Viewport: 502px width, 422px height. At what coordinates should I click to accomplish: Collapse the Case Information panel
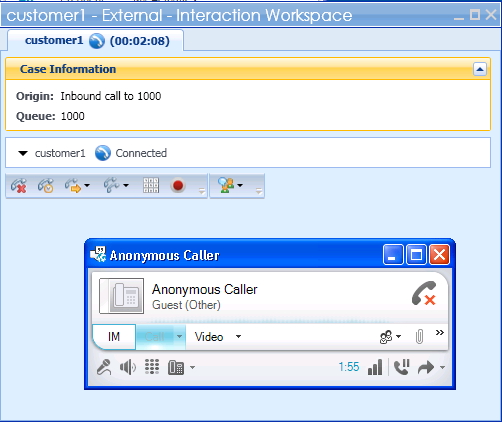pyautogui.click(x=480, y=69)
